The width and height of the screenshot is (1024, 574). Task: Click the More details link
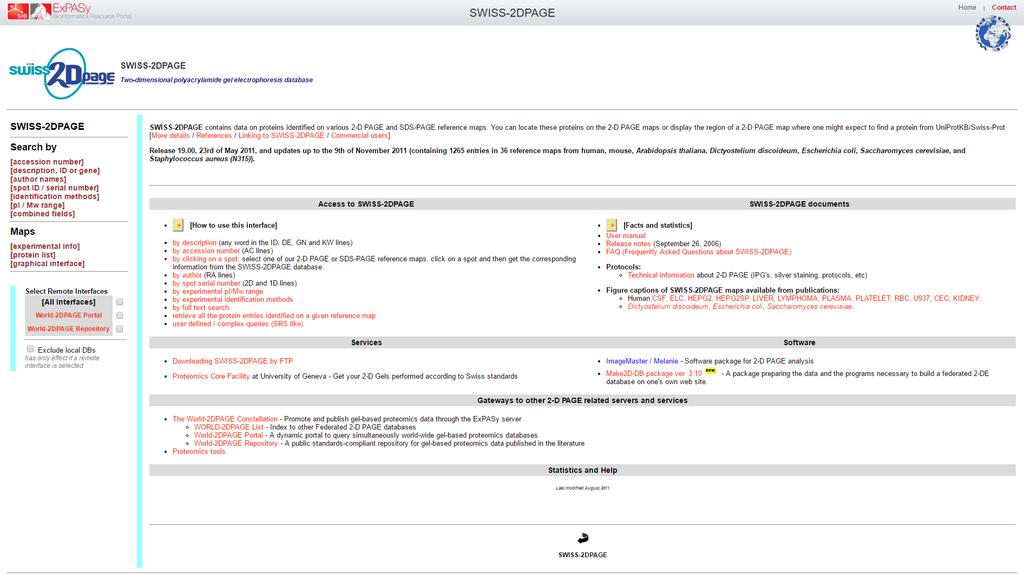click(x=170, y=136)
